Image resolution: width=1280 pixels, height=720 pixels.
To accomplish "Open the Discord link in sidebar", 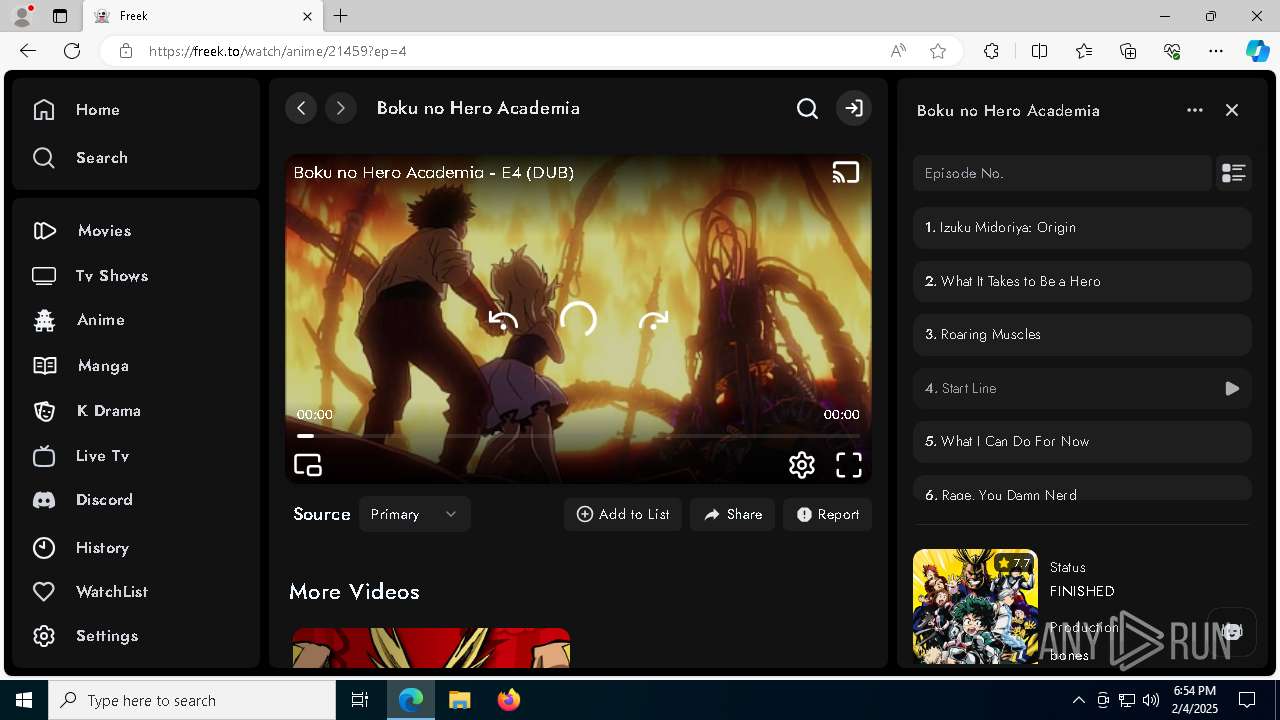I will coord(82,500).
